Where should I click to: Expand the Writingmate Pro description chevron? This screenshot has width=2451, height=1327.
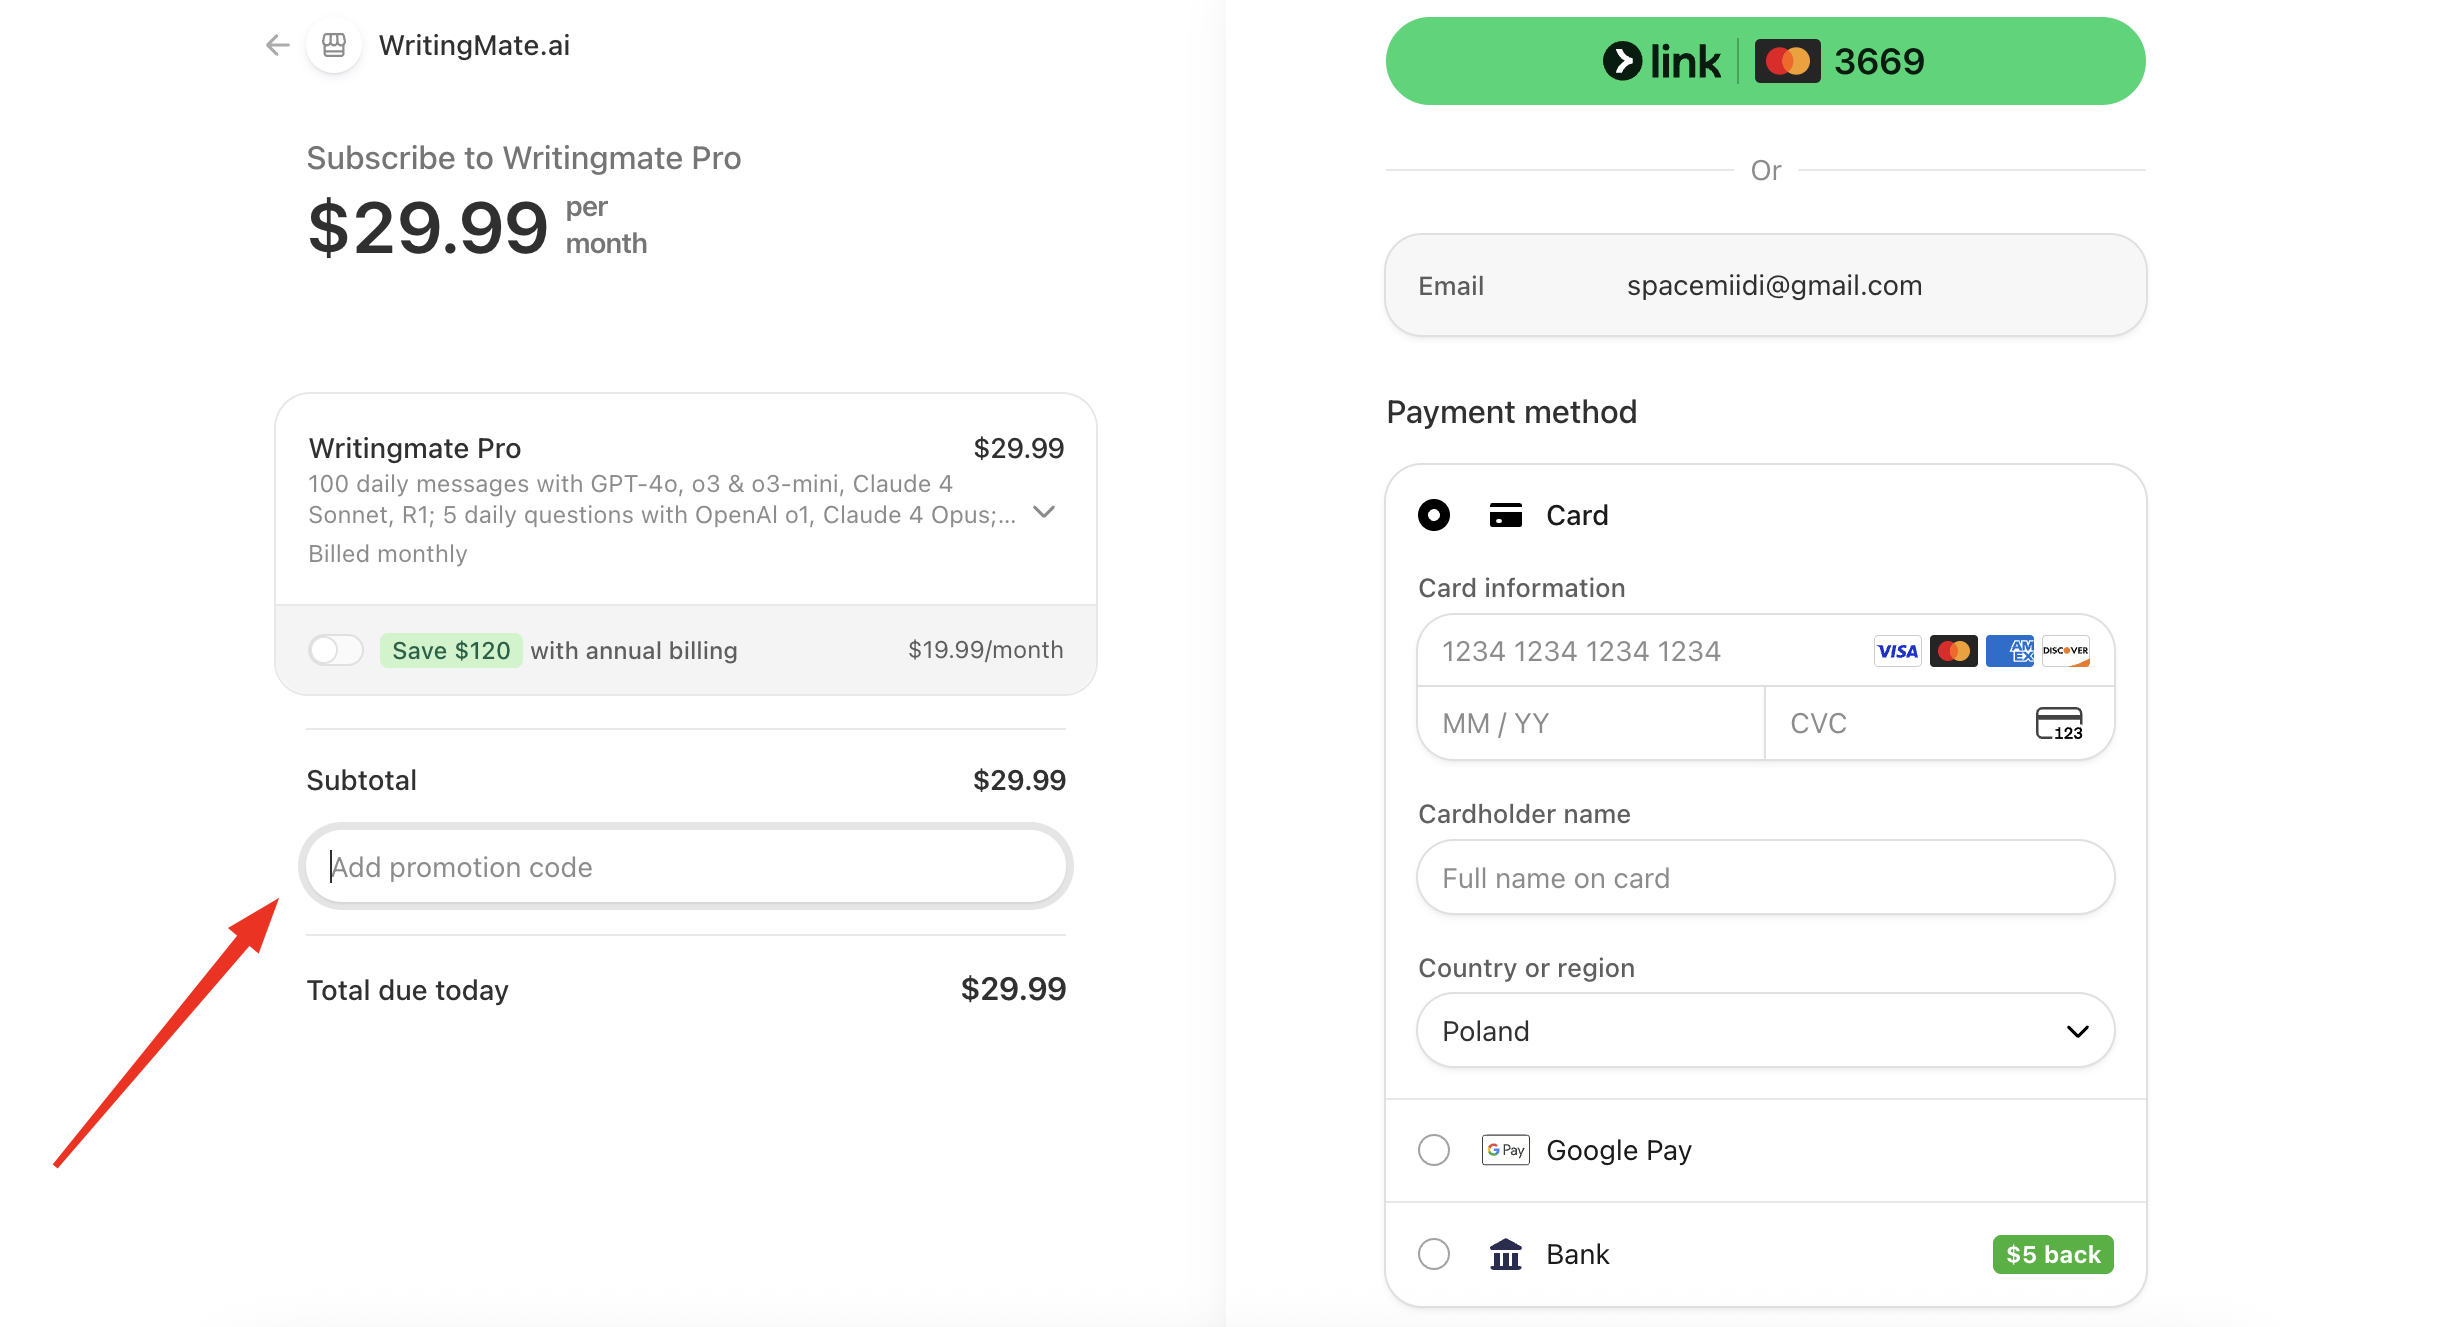[x=1044, y=512]
